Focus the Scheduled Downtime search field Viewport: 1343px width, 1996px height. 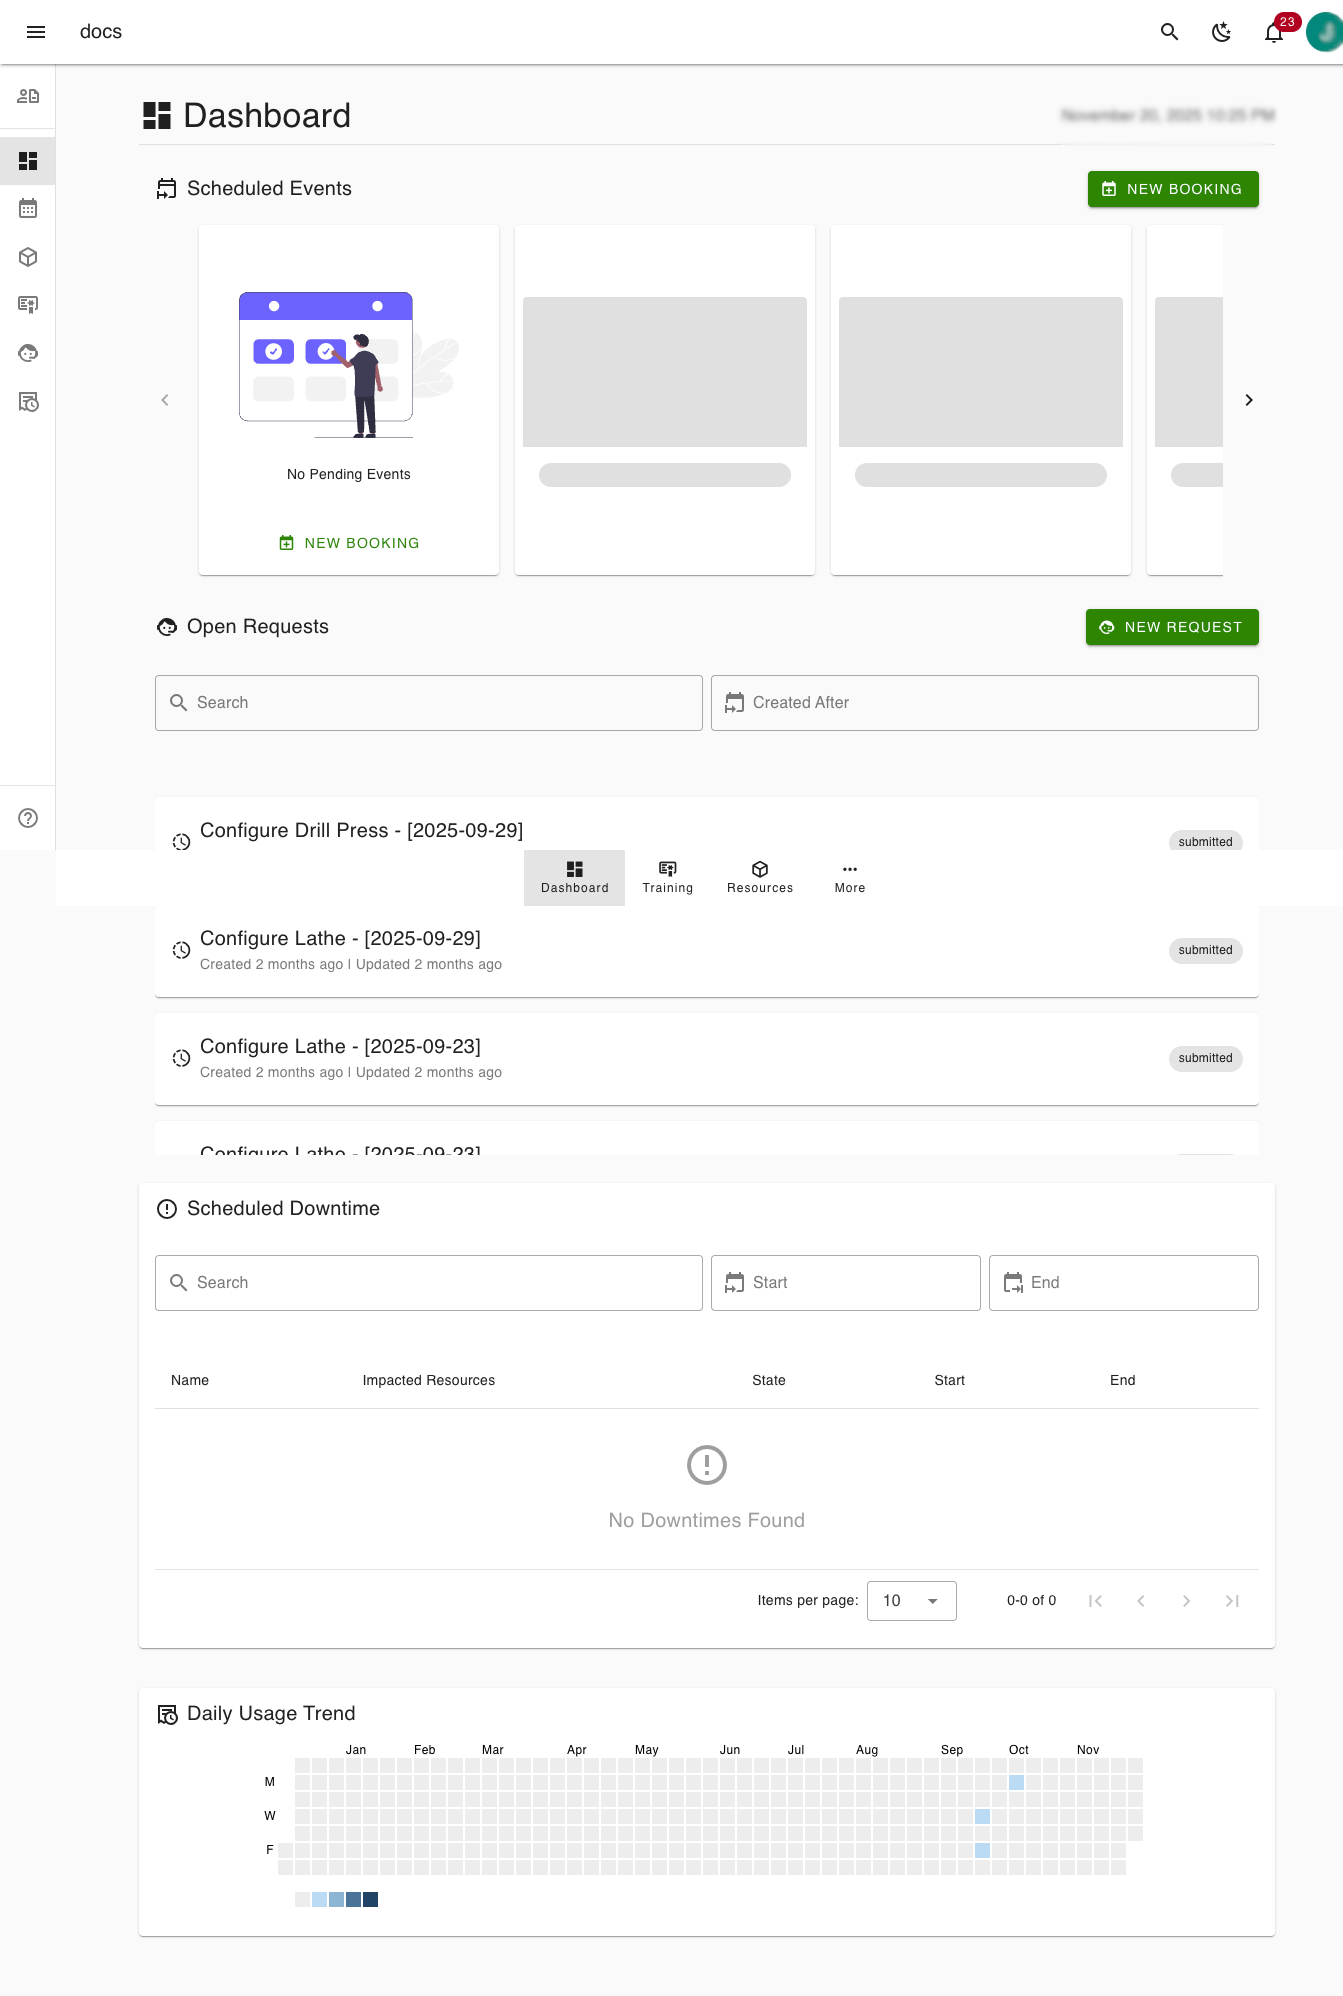[x=429, y=1283]
